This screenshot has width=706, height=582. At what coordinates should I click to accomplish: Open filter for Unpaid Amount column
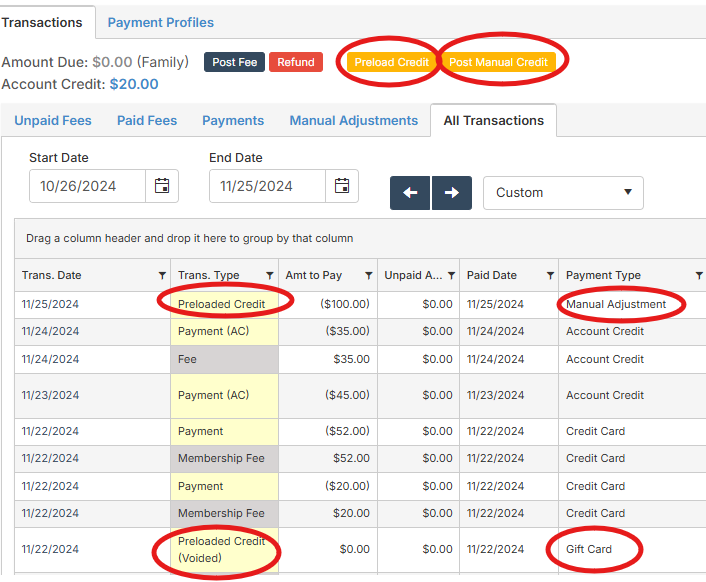451,276
